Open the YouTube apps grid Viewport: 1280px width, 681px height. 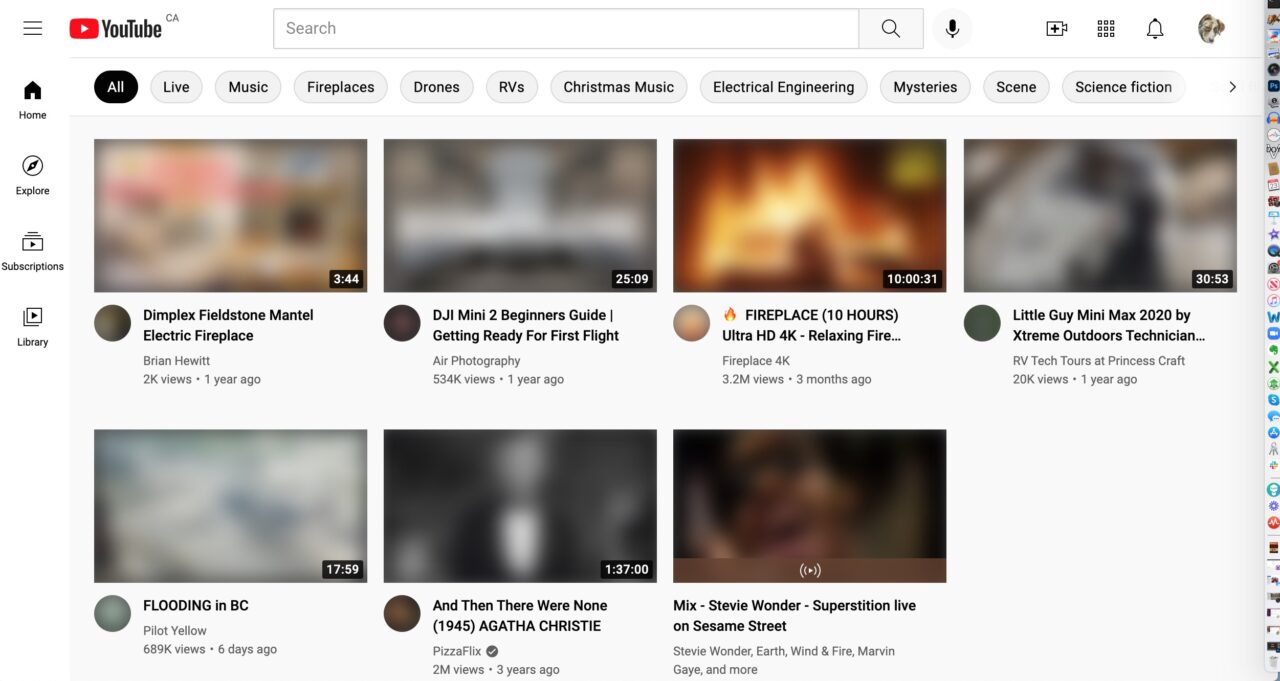click(1106, 28)
